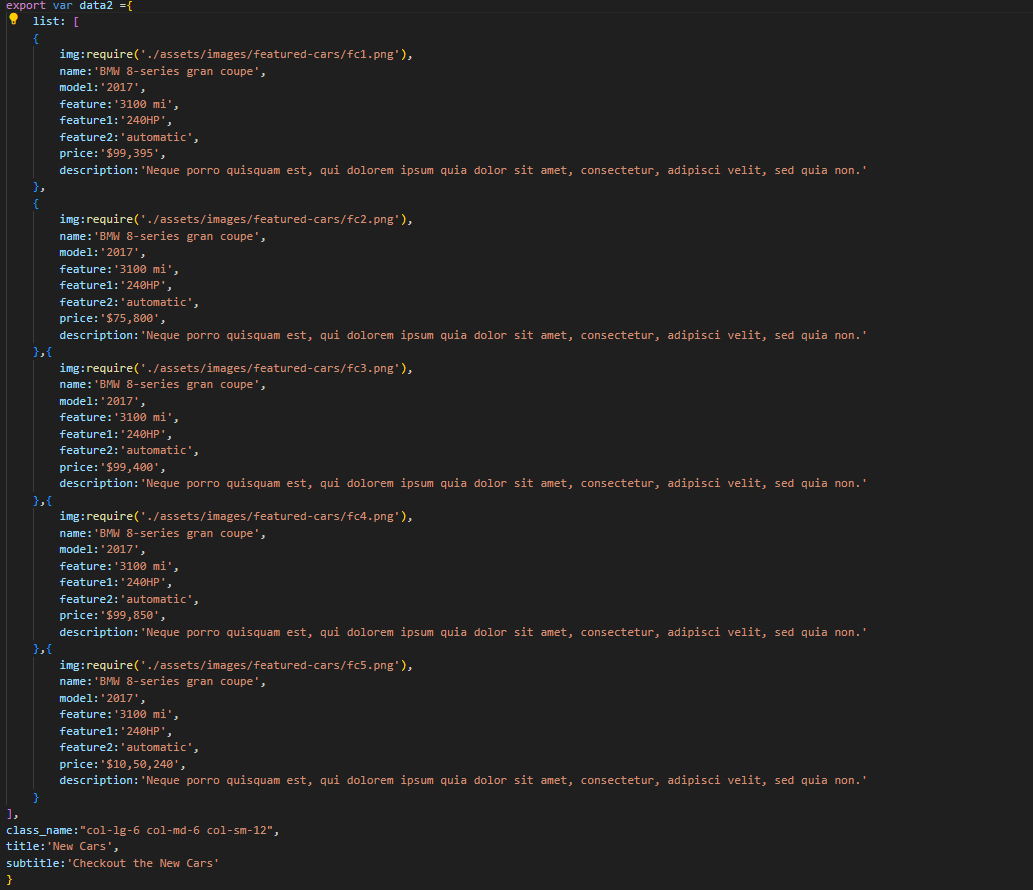
Task: Click the 'Checkout the New Cars' subtitle string
Action: pos(142,863)
